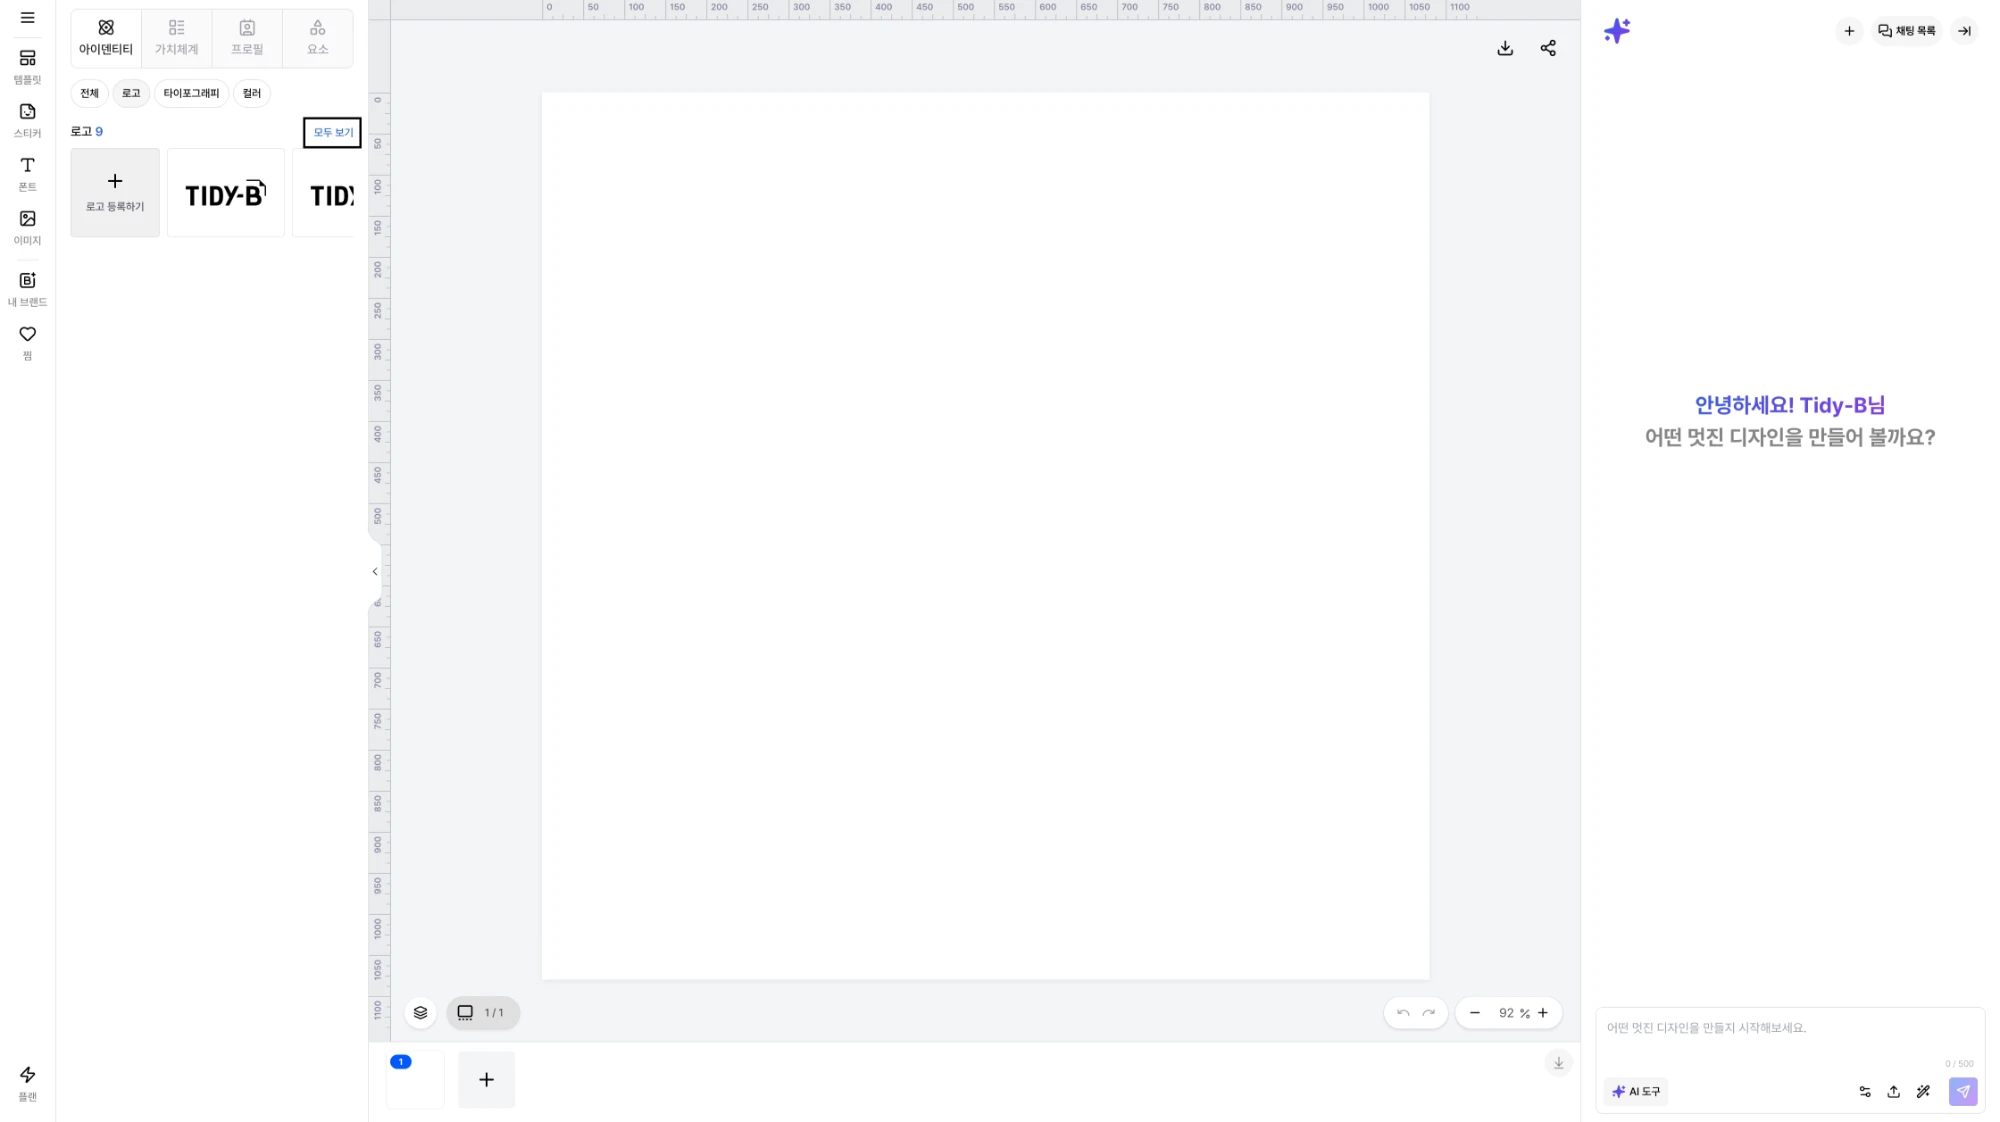Switch to the 요소 tab

pyautogui.click(x=317, y=38)
